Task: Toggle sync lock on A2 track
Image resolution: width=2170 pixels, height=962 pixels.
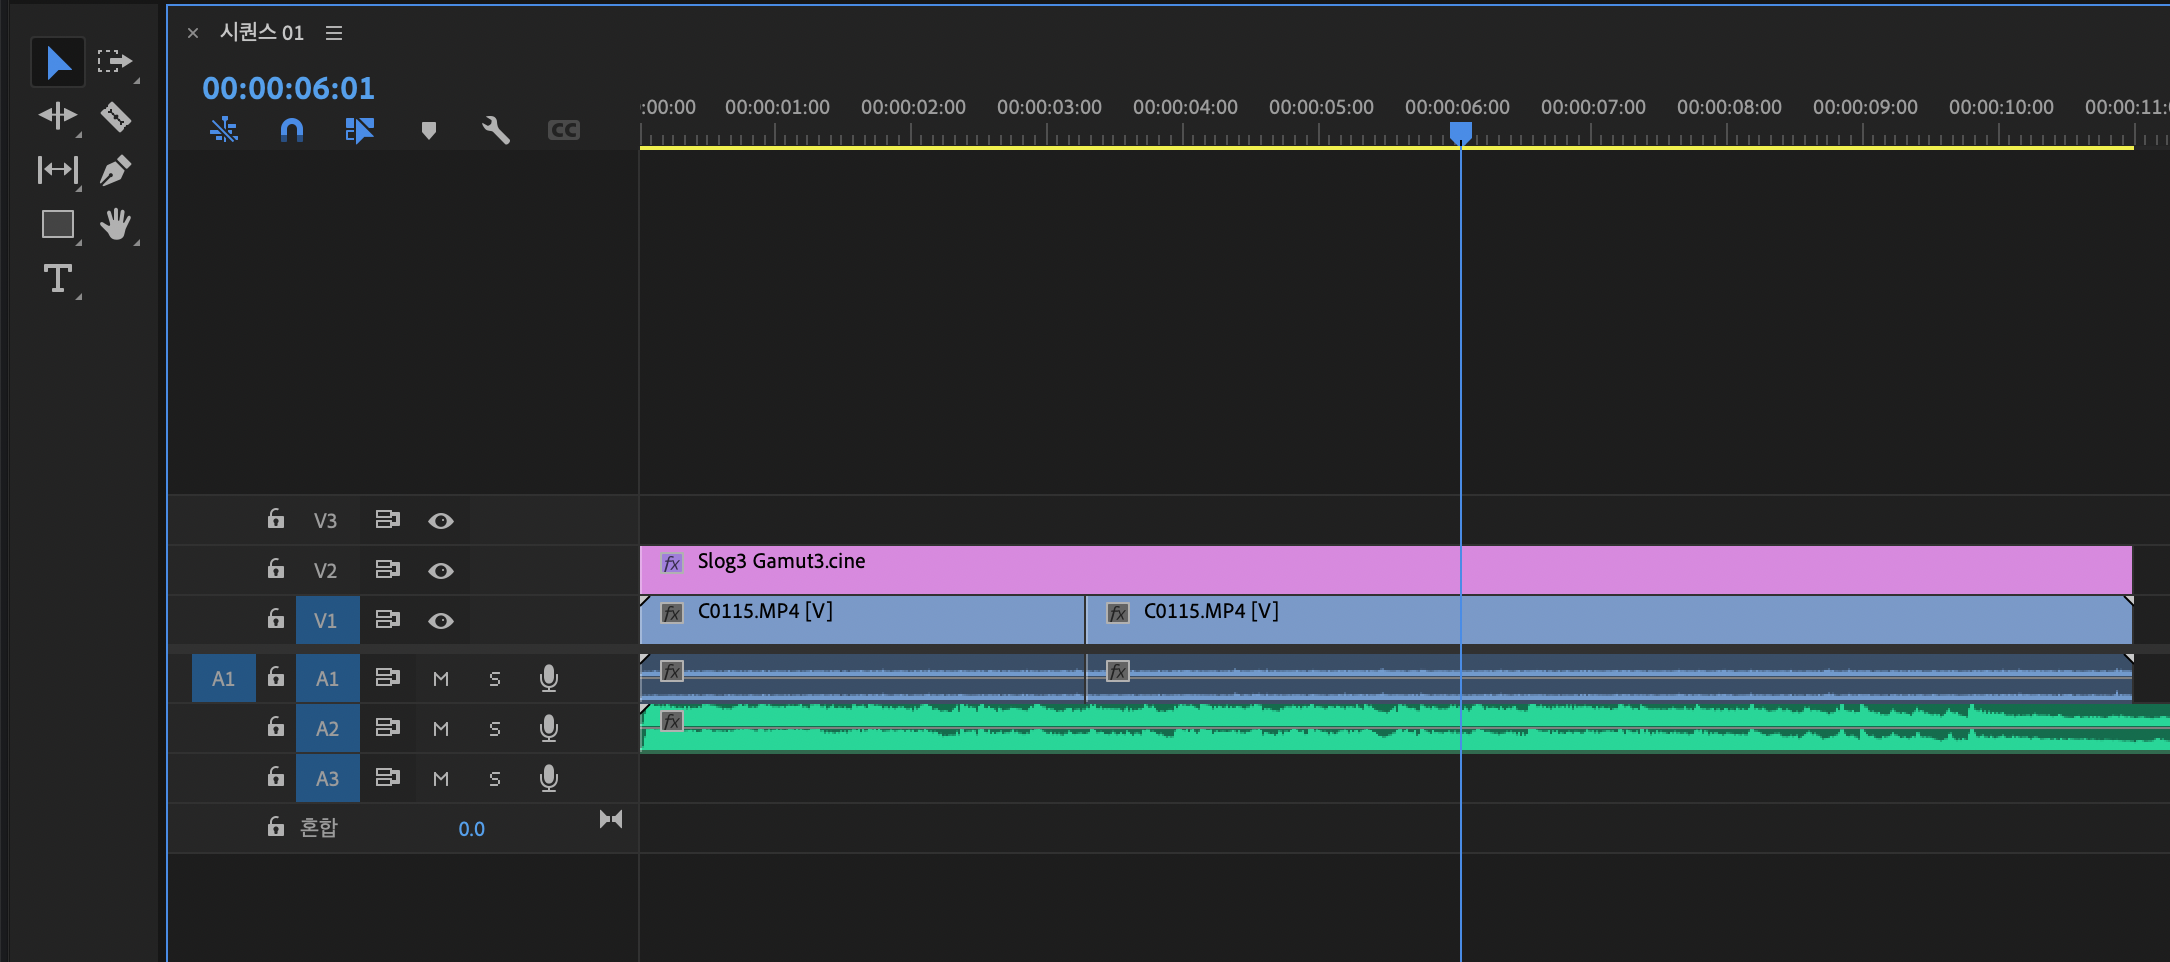Action: point(388,728)
